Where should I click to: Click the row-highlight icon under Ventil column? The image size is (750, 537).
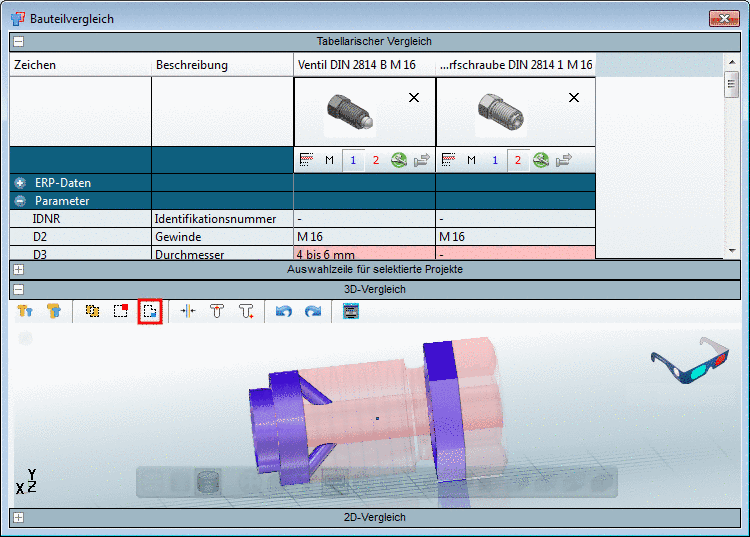tap(306, 160)
